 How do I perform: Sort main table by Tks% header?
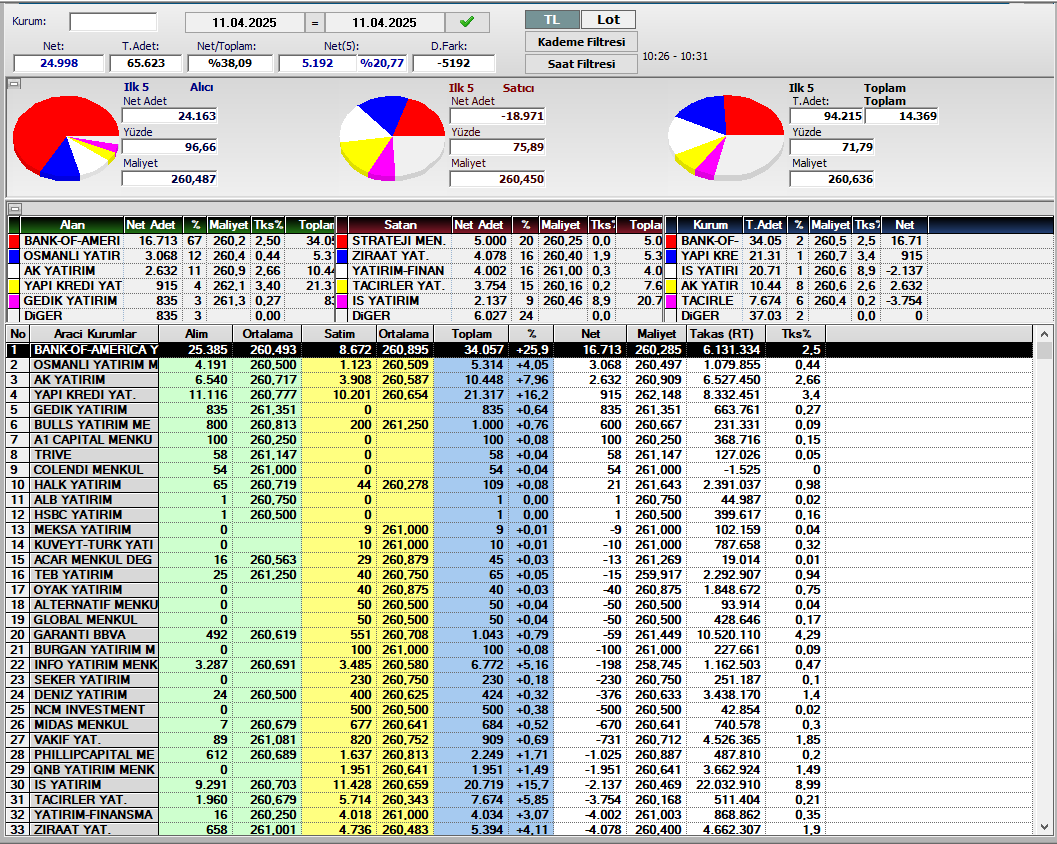coord(795,334)
